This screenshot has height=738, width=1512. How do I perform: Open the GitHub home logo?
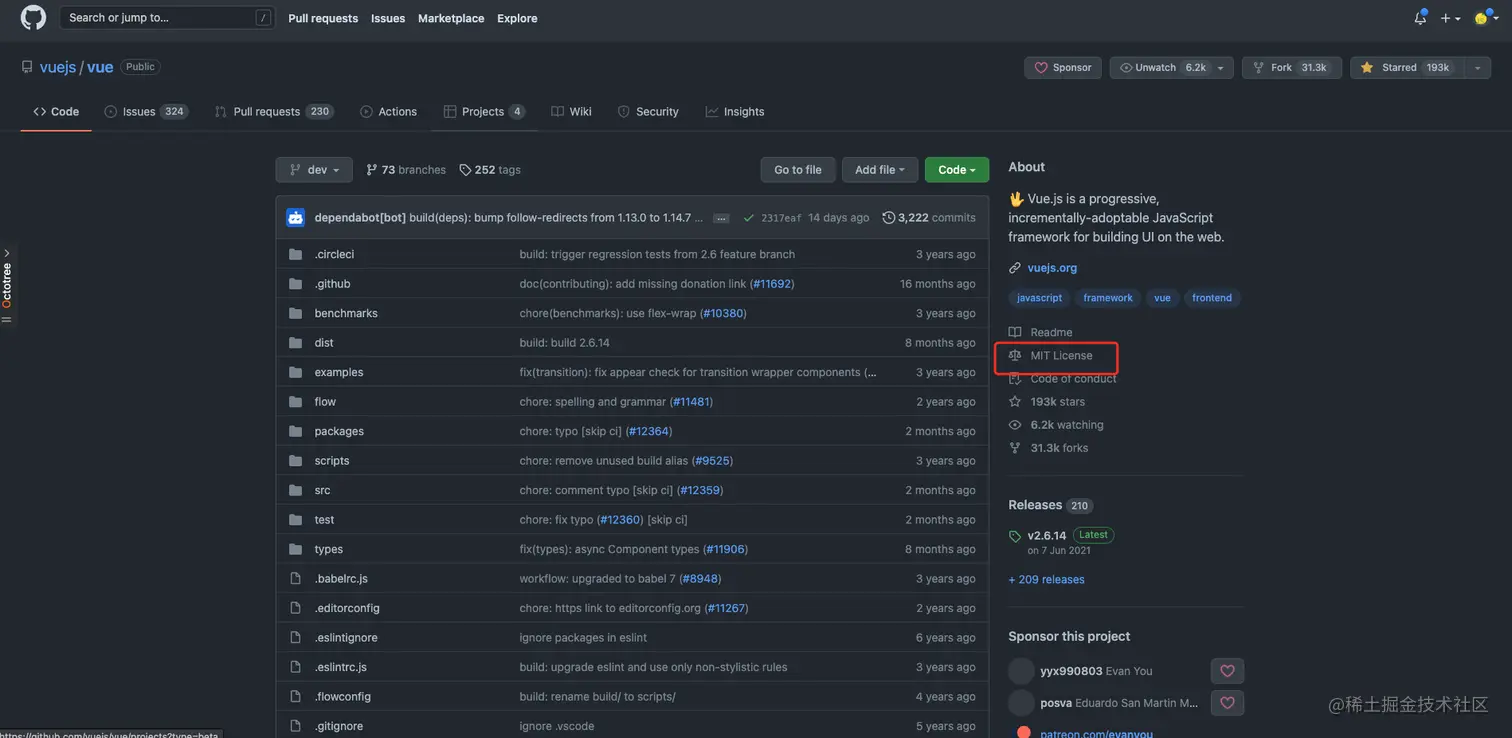33,17
